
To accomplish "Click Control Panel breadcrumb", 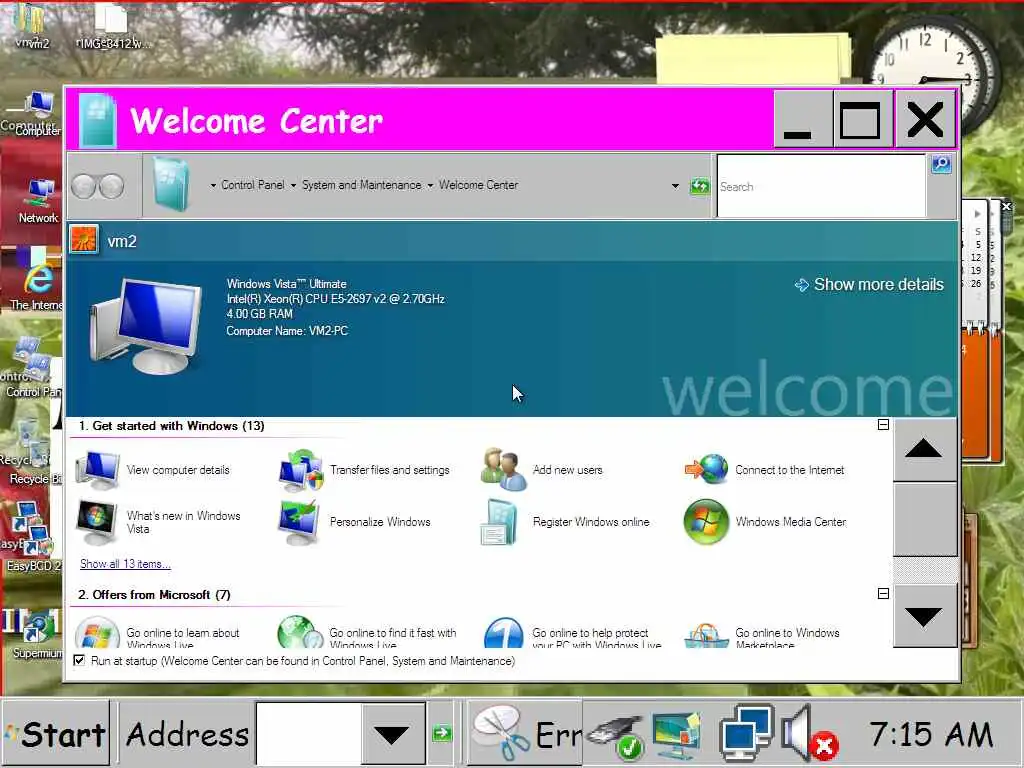I will pos(253,185).
